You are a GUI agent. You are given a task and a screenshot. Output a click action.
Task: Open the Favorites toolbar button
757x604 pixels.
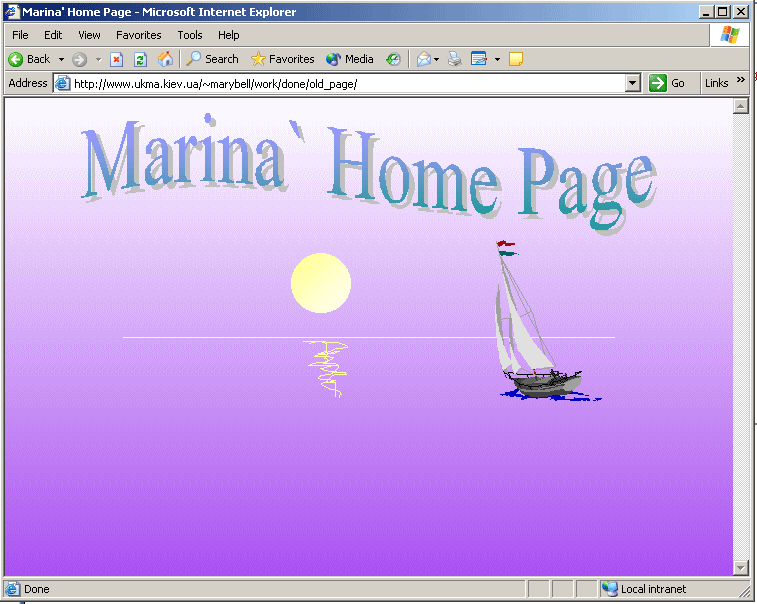(282, 59)
